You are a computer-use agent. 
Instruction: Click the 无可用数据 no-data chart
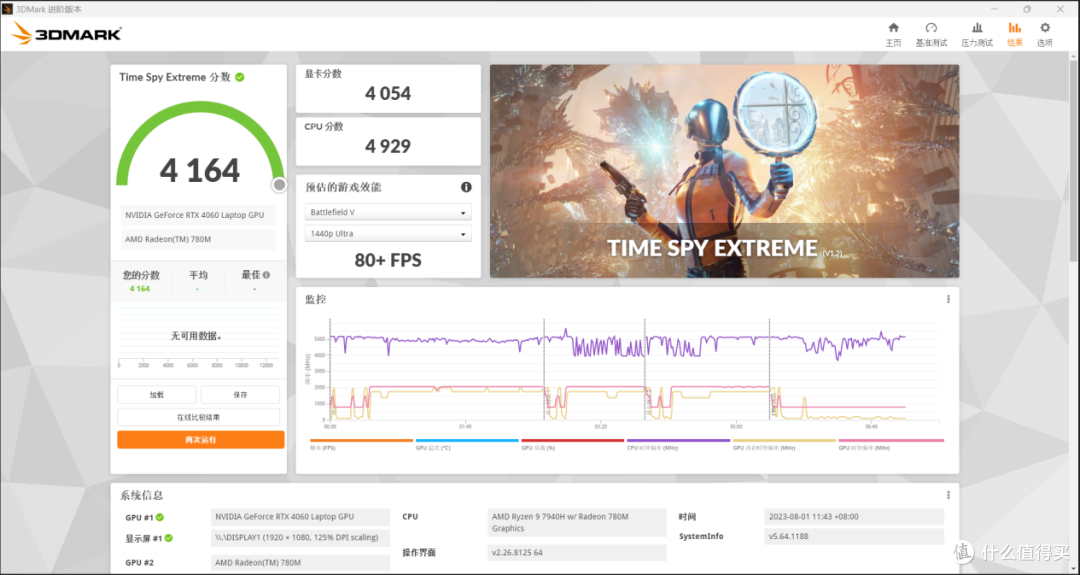[x=198, y=337]
